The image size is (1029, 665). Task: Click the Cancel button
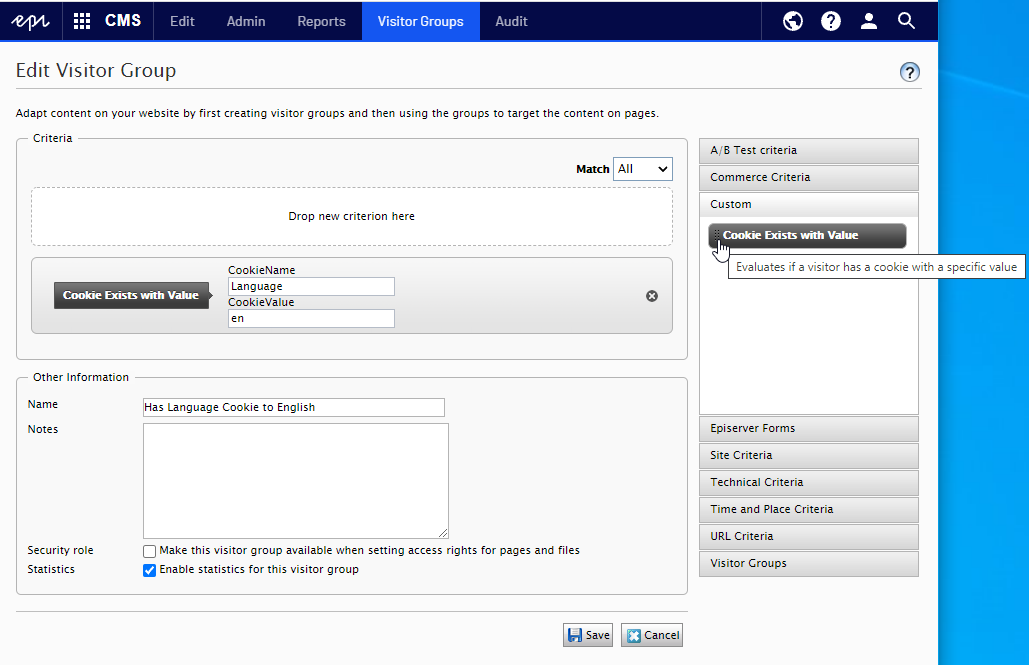click(x=652, y=635)
